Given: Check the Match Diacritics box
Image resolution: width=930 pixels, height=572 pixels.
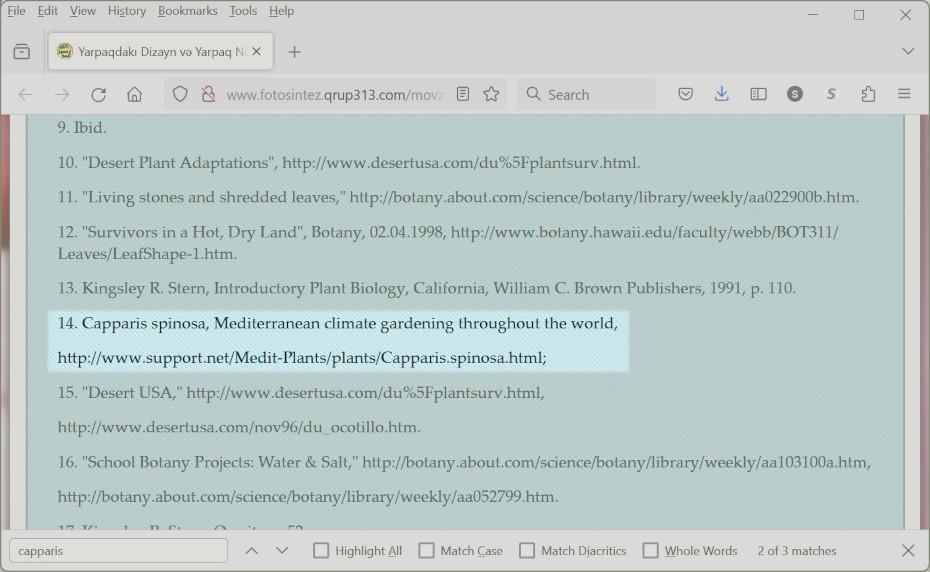Looking at the screenshot, I should 527,551.
